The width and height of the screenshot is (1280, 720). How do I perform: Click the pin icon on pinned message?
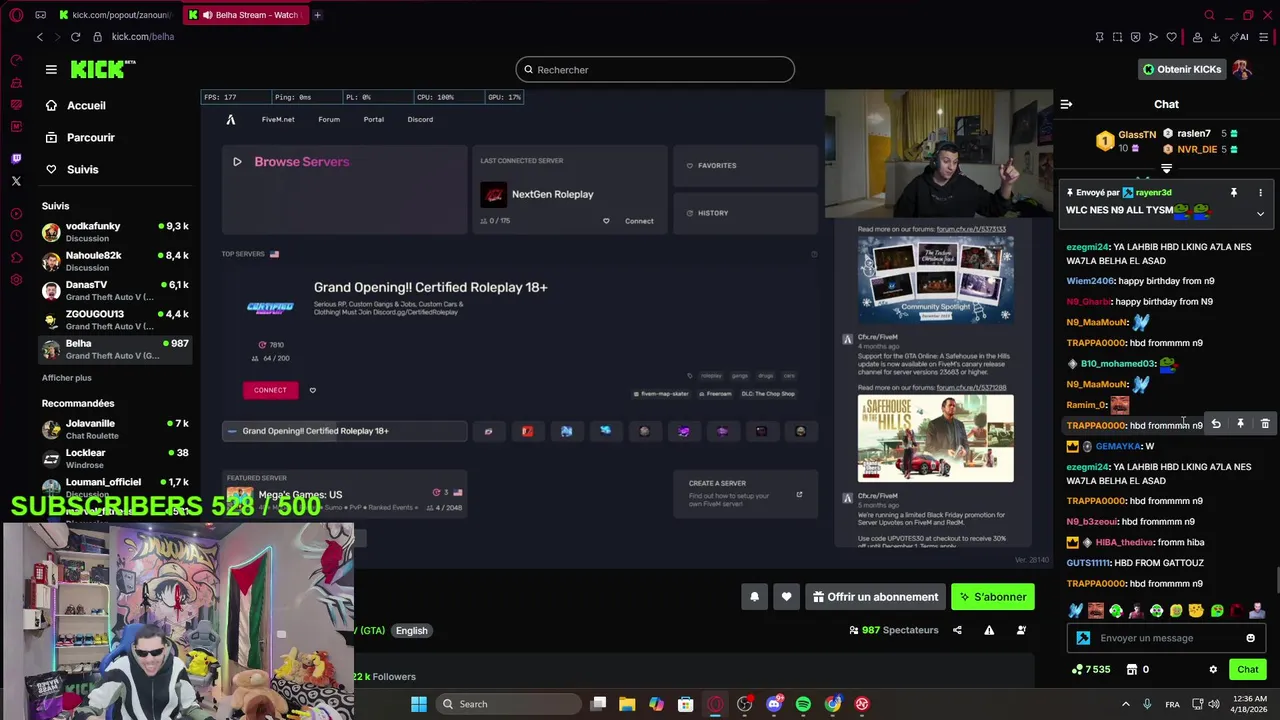(1233, 192)
